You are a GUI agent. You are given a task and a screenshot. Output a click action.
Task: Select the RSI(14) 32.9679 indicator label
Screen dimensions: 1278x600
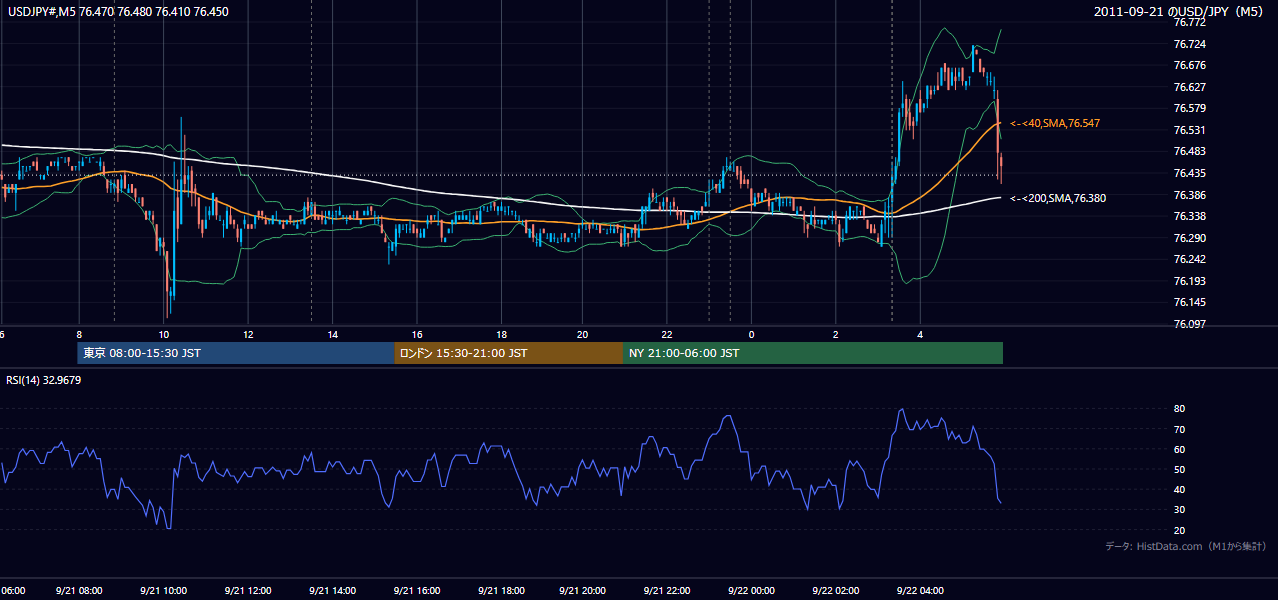click(43, 380)
